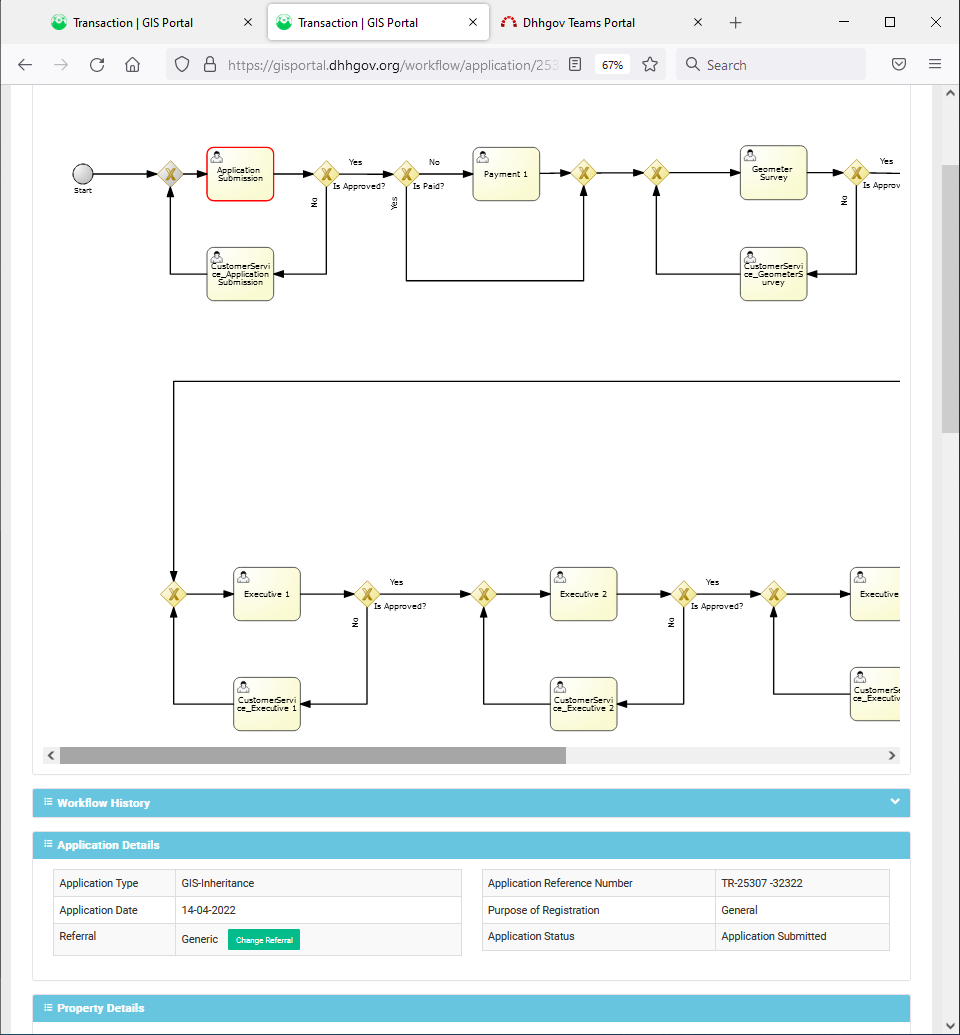Click the 67% zoom level indicator
This screenshot has width=960, height=1035.
(x=612, y=65)
